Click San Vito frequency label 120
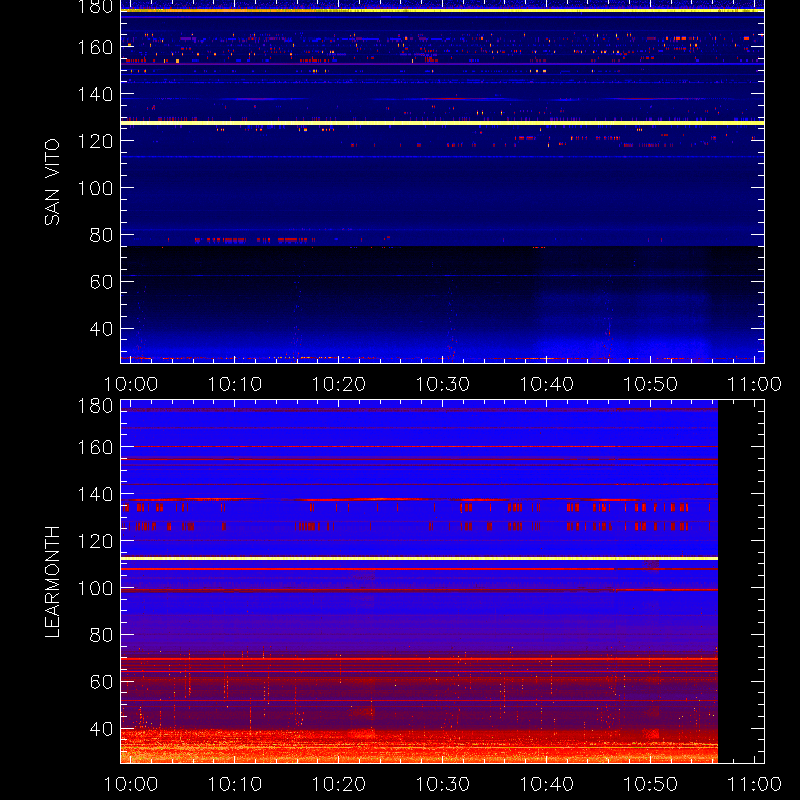The width and height of the screenshot is (800, 800). [x=95, y=141]
